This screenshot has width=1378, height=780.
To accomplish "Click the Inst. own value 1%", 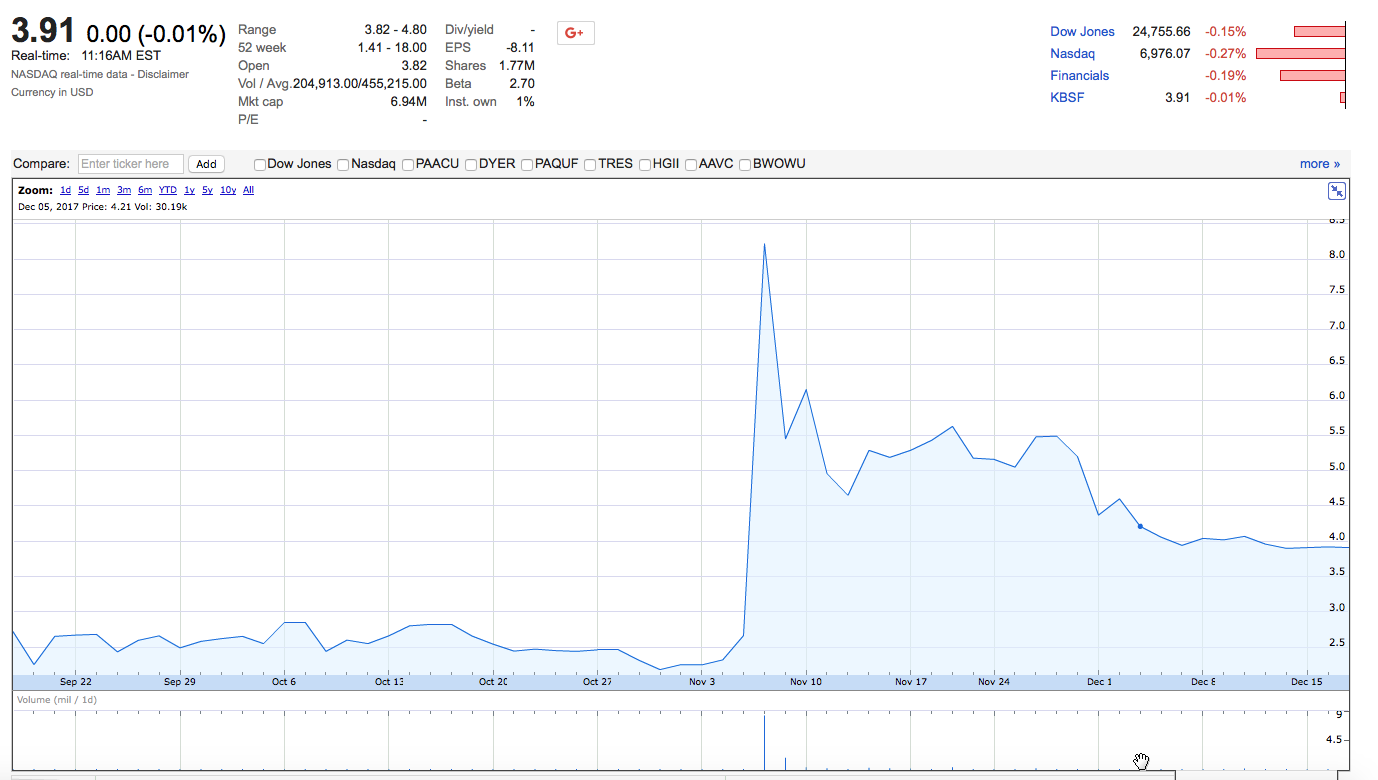I will pyautogui.click(x=525, y=102).
